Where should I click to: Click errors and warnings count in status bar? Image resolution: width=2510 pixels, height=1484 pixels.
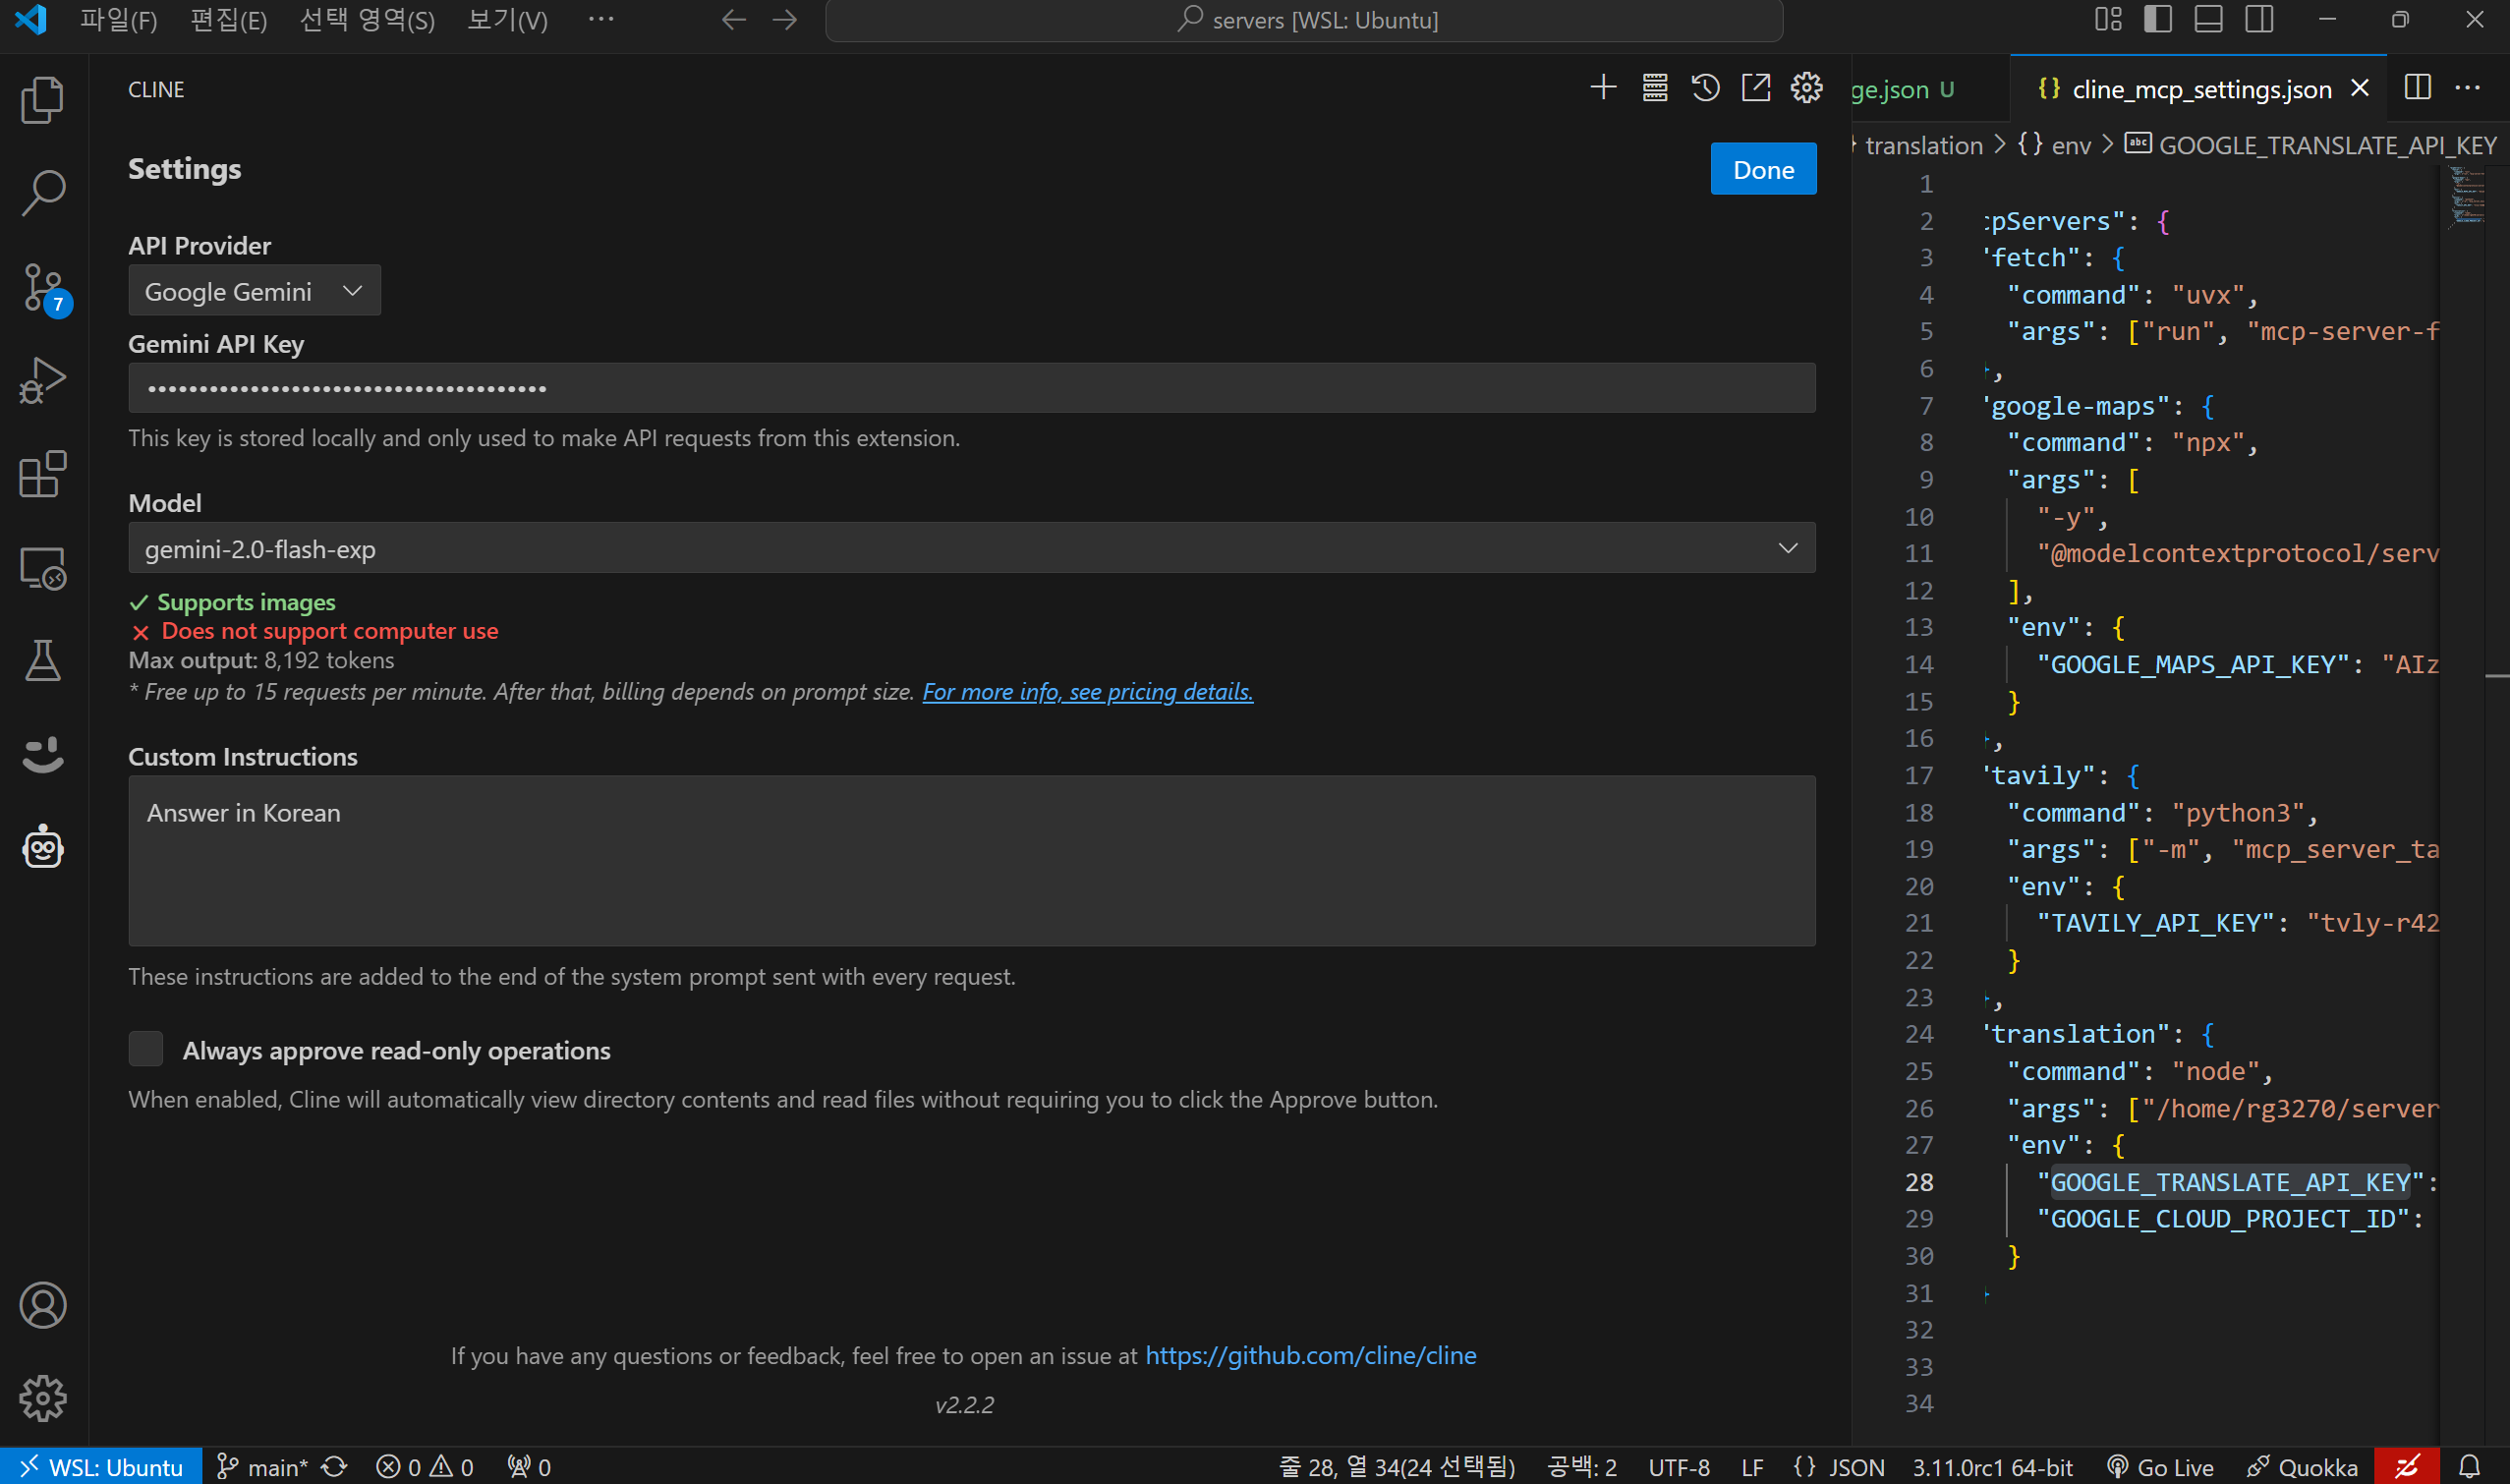click(424, 1466)
